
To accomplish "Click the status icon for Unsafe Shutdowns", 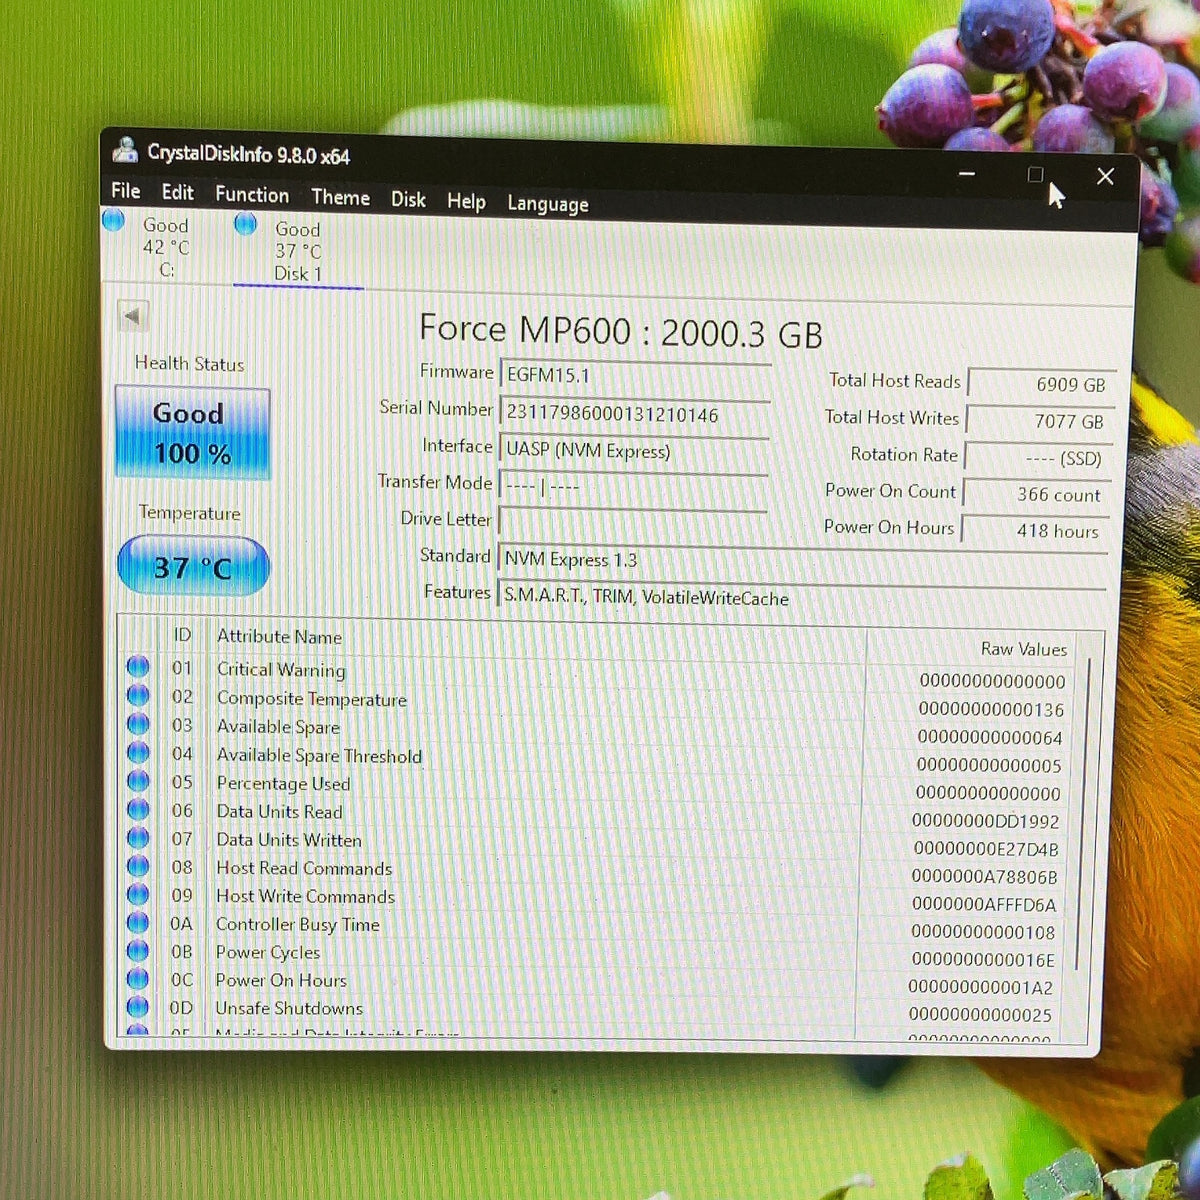I will click(138, 1006).
